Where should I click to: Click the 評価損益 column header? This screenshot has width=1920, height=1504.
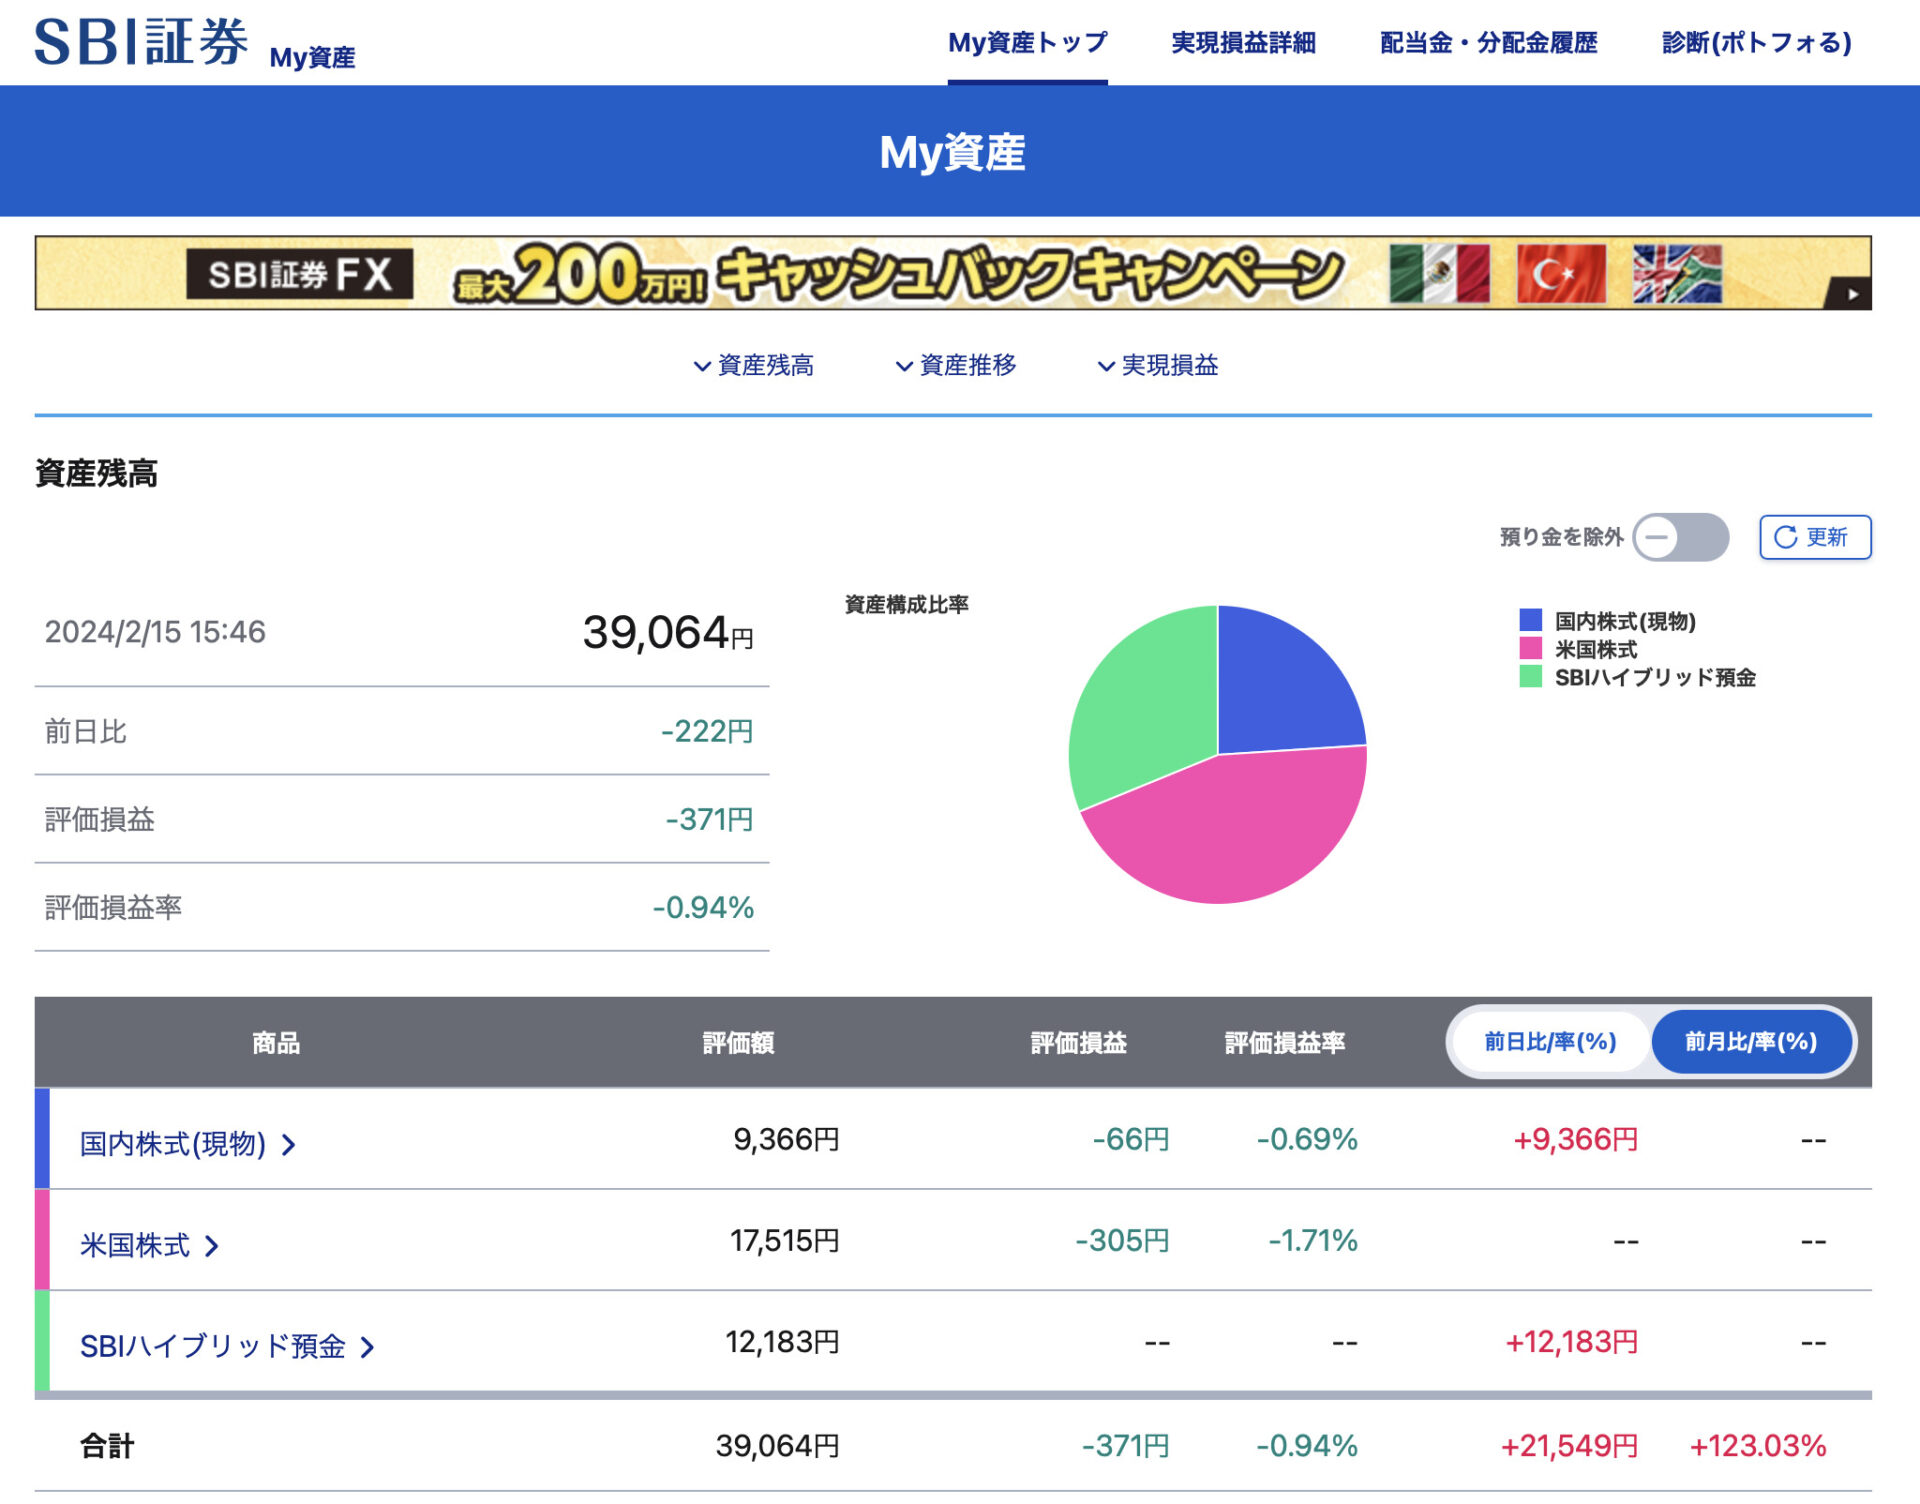click(x=1078, y=1043)
